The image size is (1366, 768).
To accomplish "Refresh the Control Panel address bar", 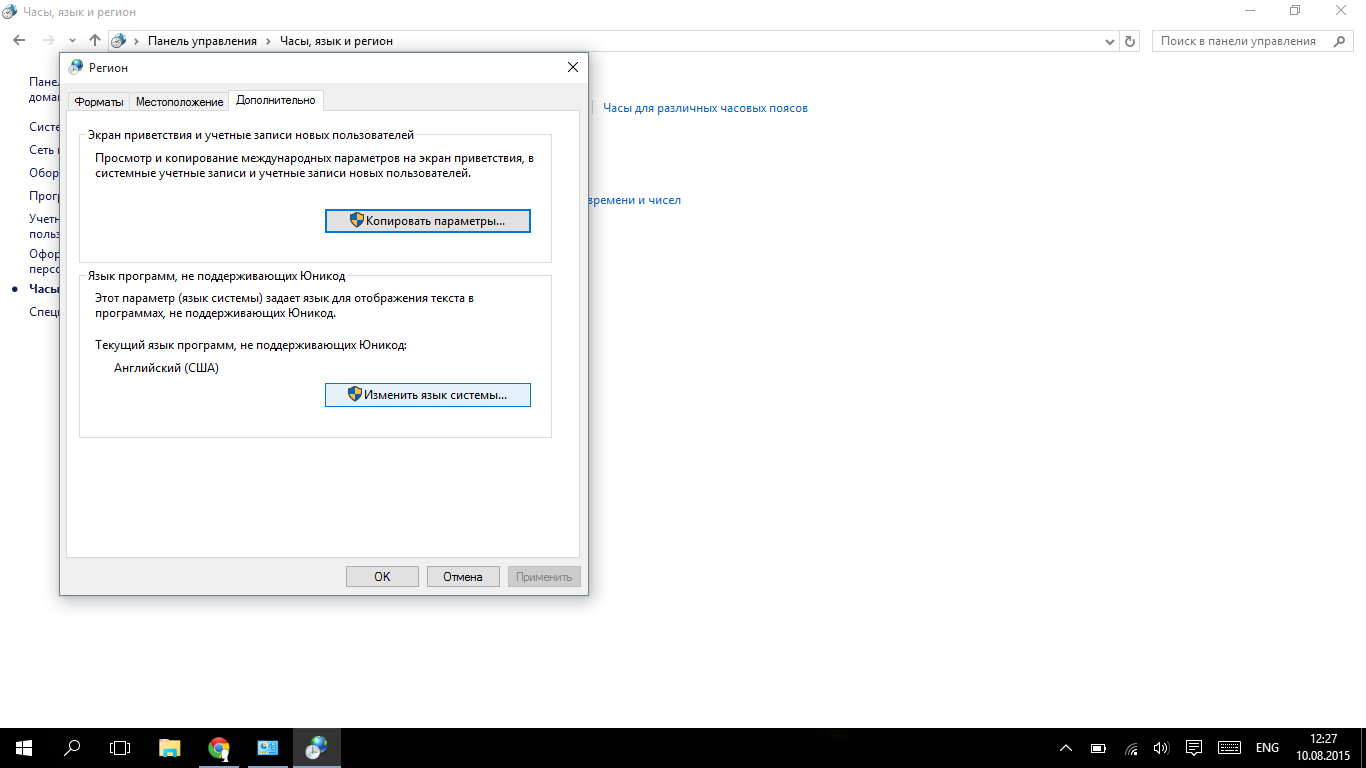I will tap(1131, 41).
